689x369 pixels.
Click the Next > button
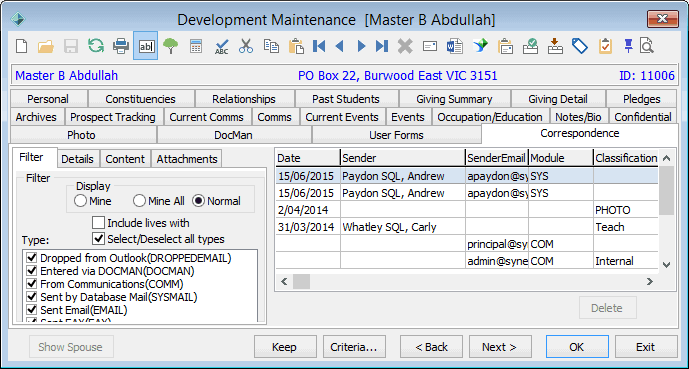coord(500,347)
